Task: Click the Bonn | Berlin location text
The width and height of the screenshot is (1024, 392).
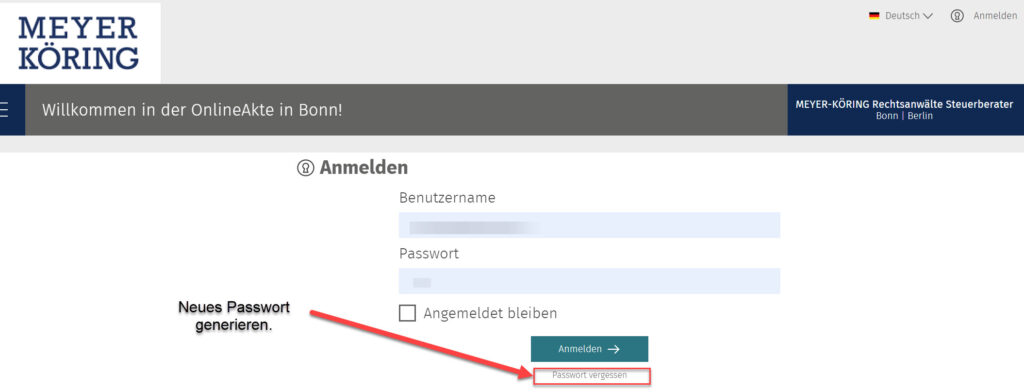Action: tap(904, 116)
